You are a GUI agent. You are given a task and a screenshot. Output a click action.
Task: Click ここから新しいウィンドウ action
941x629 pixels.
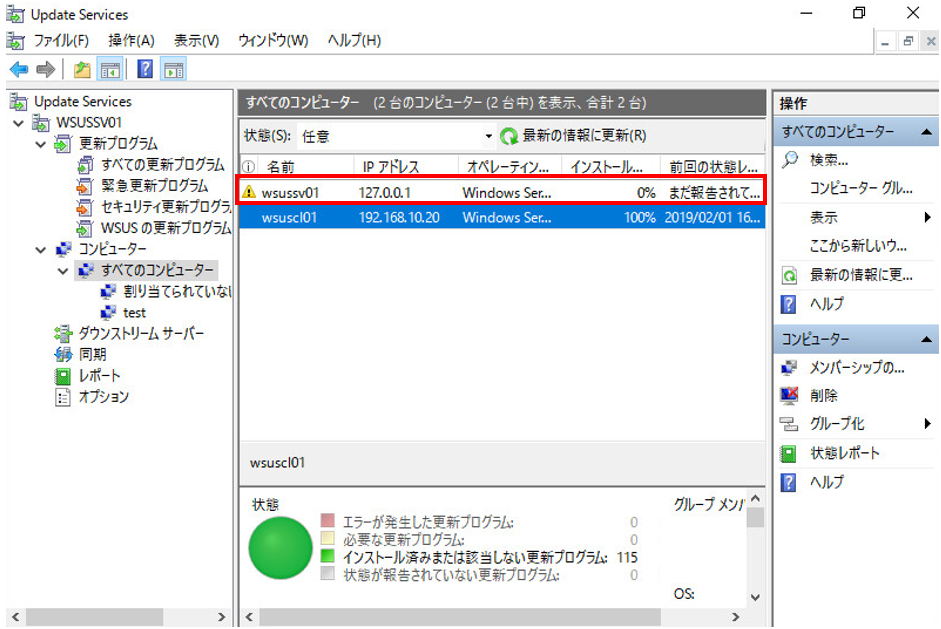pos(858,245)
